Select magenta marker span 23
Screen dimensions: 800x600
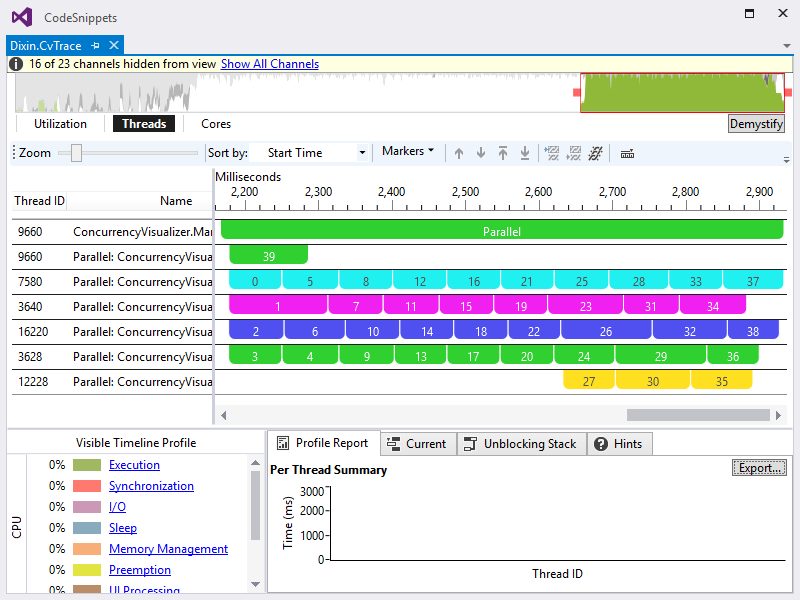pyautogui.click(x=585, y=306)
